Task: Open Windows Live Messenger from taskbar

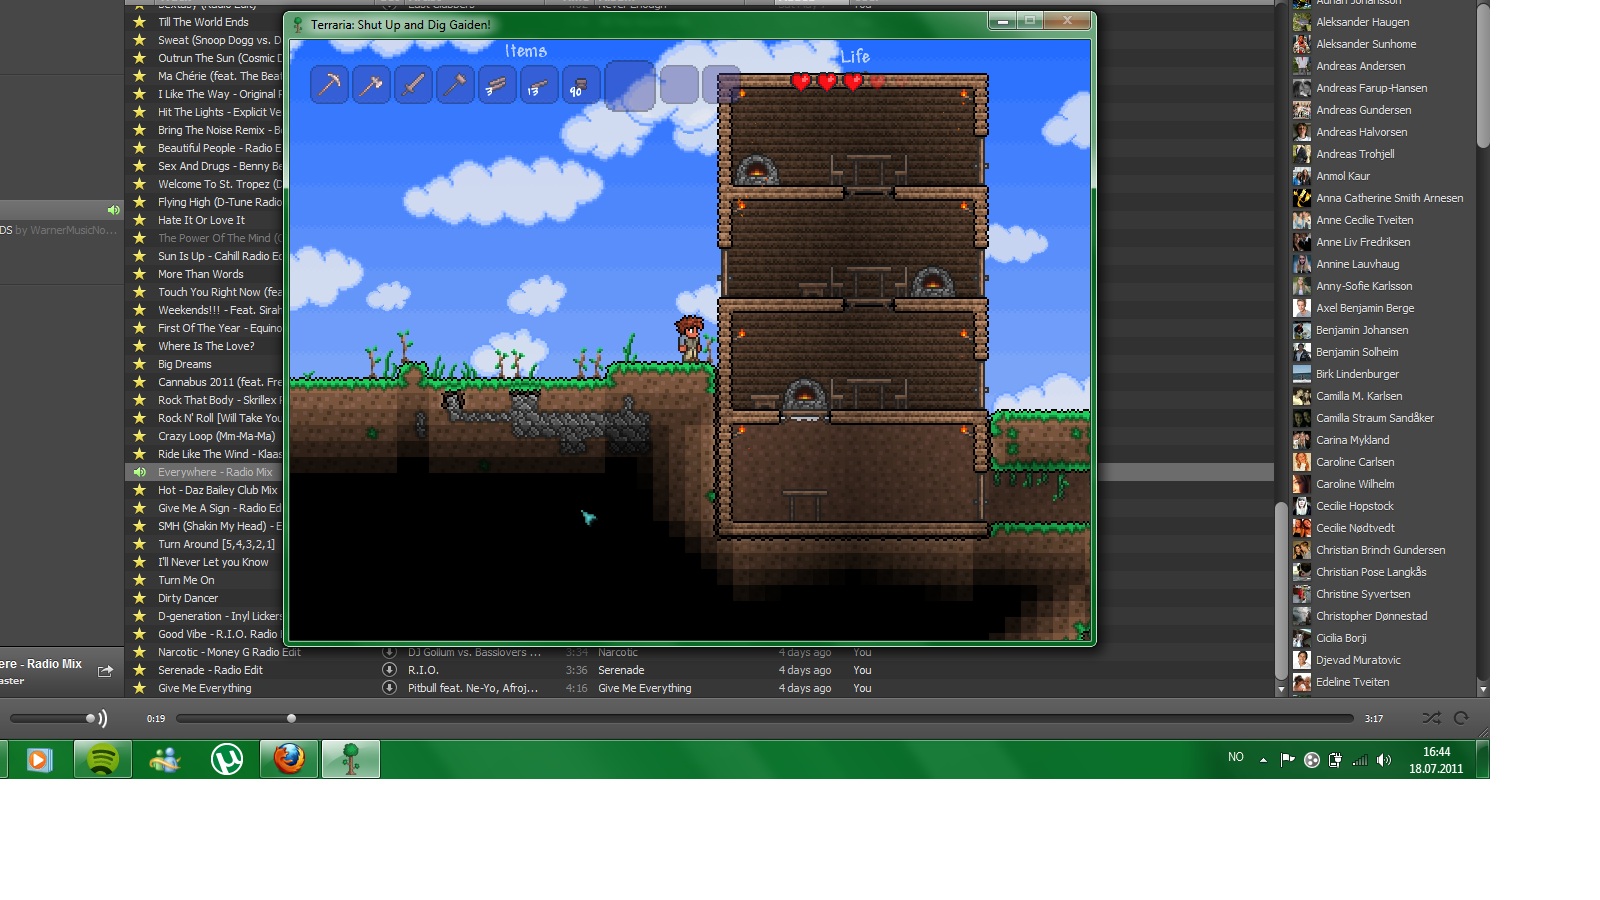Action: click(165, 759)
